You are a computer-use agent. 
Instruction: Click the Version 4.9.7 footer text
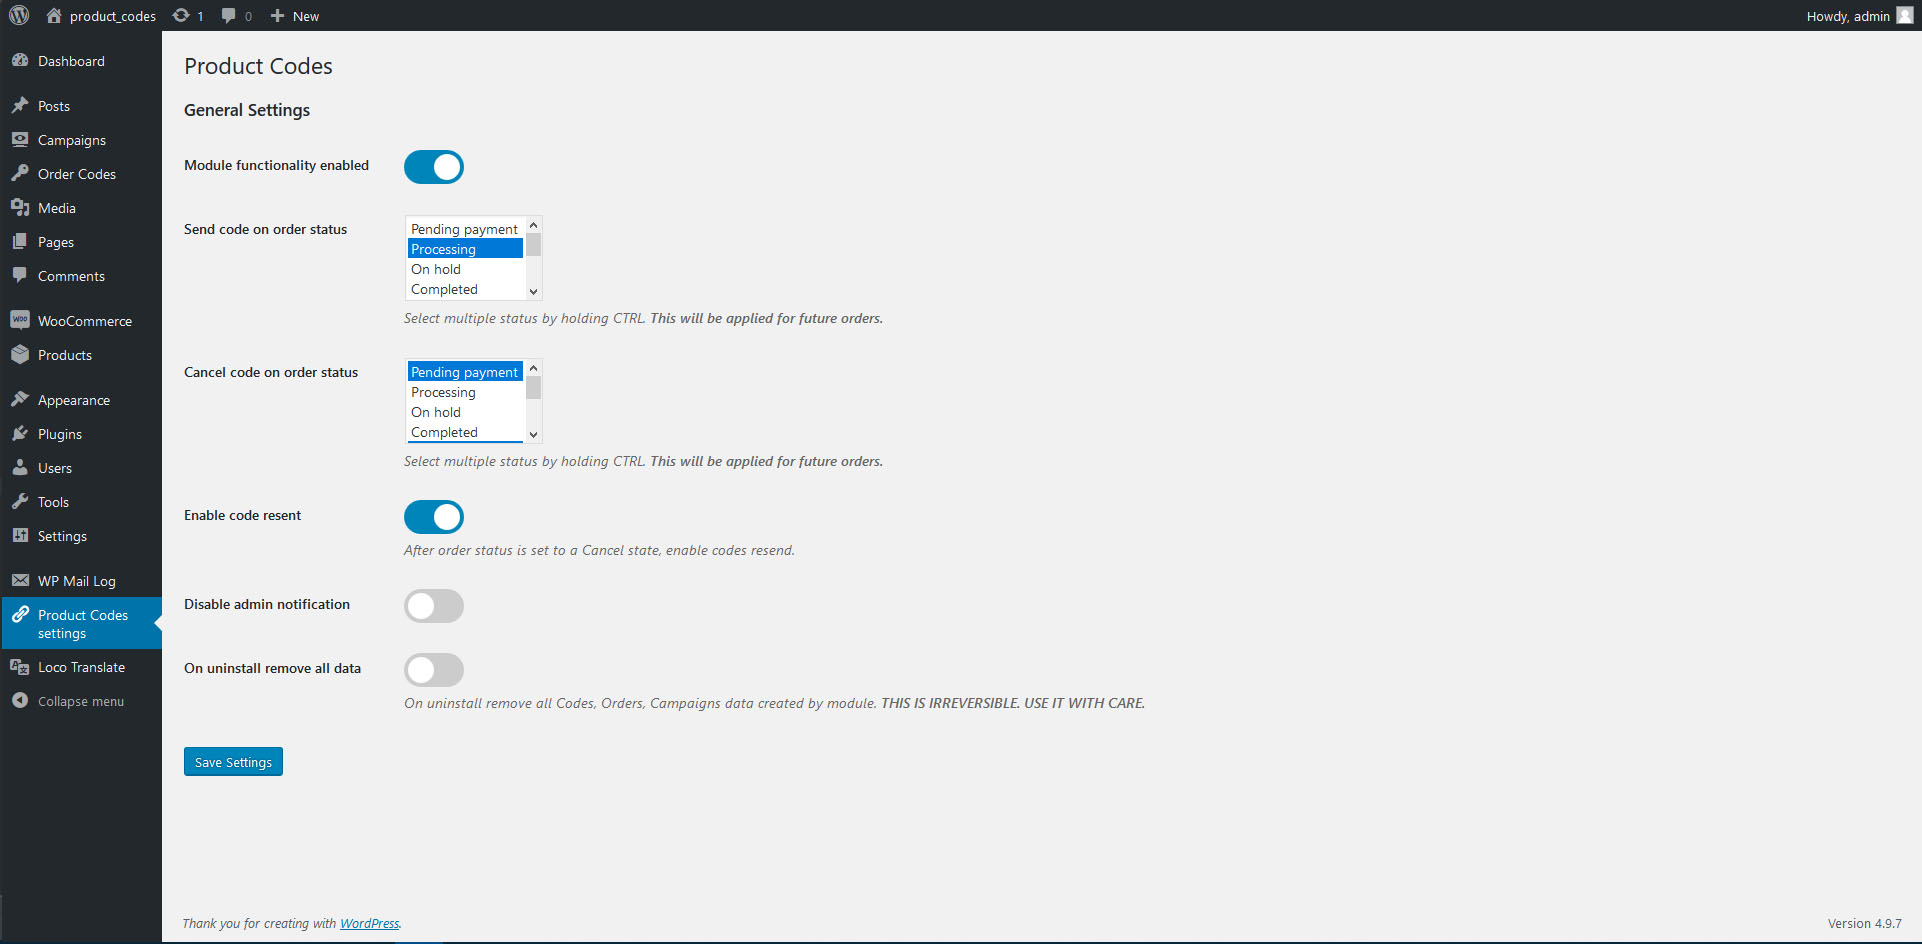tap(1865, 923)
